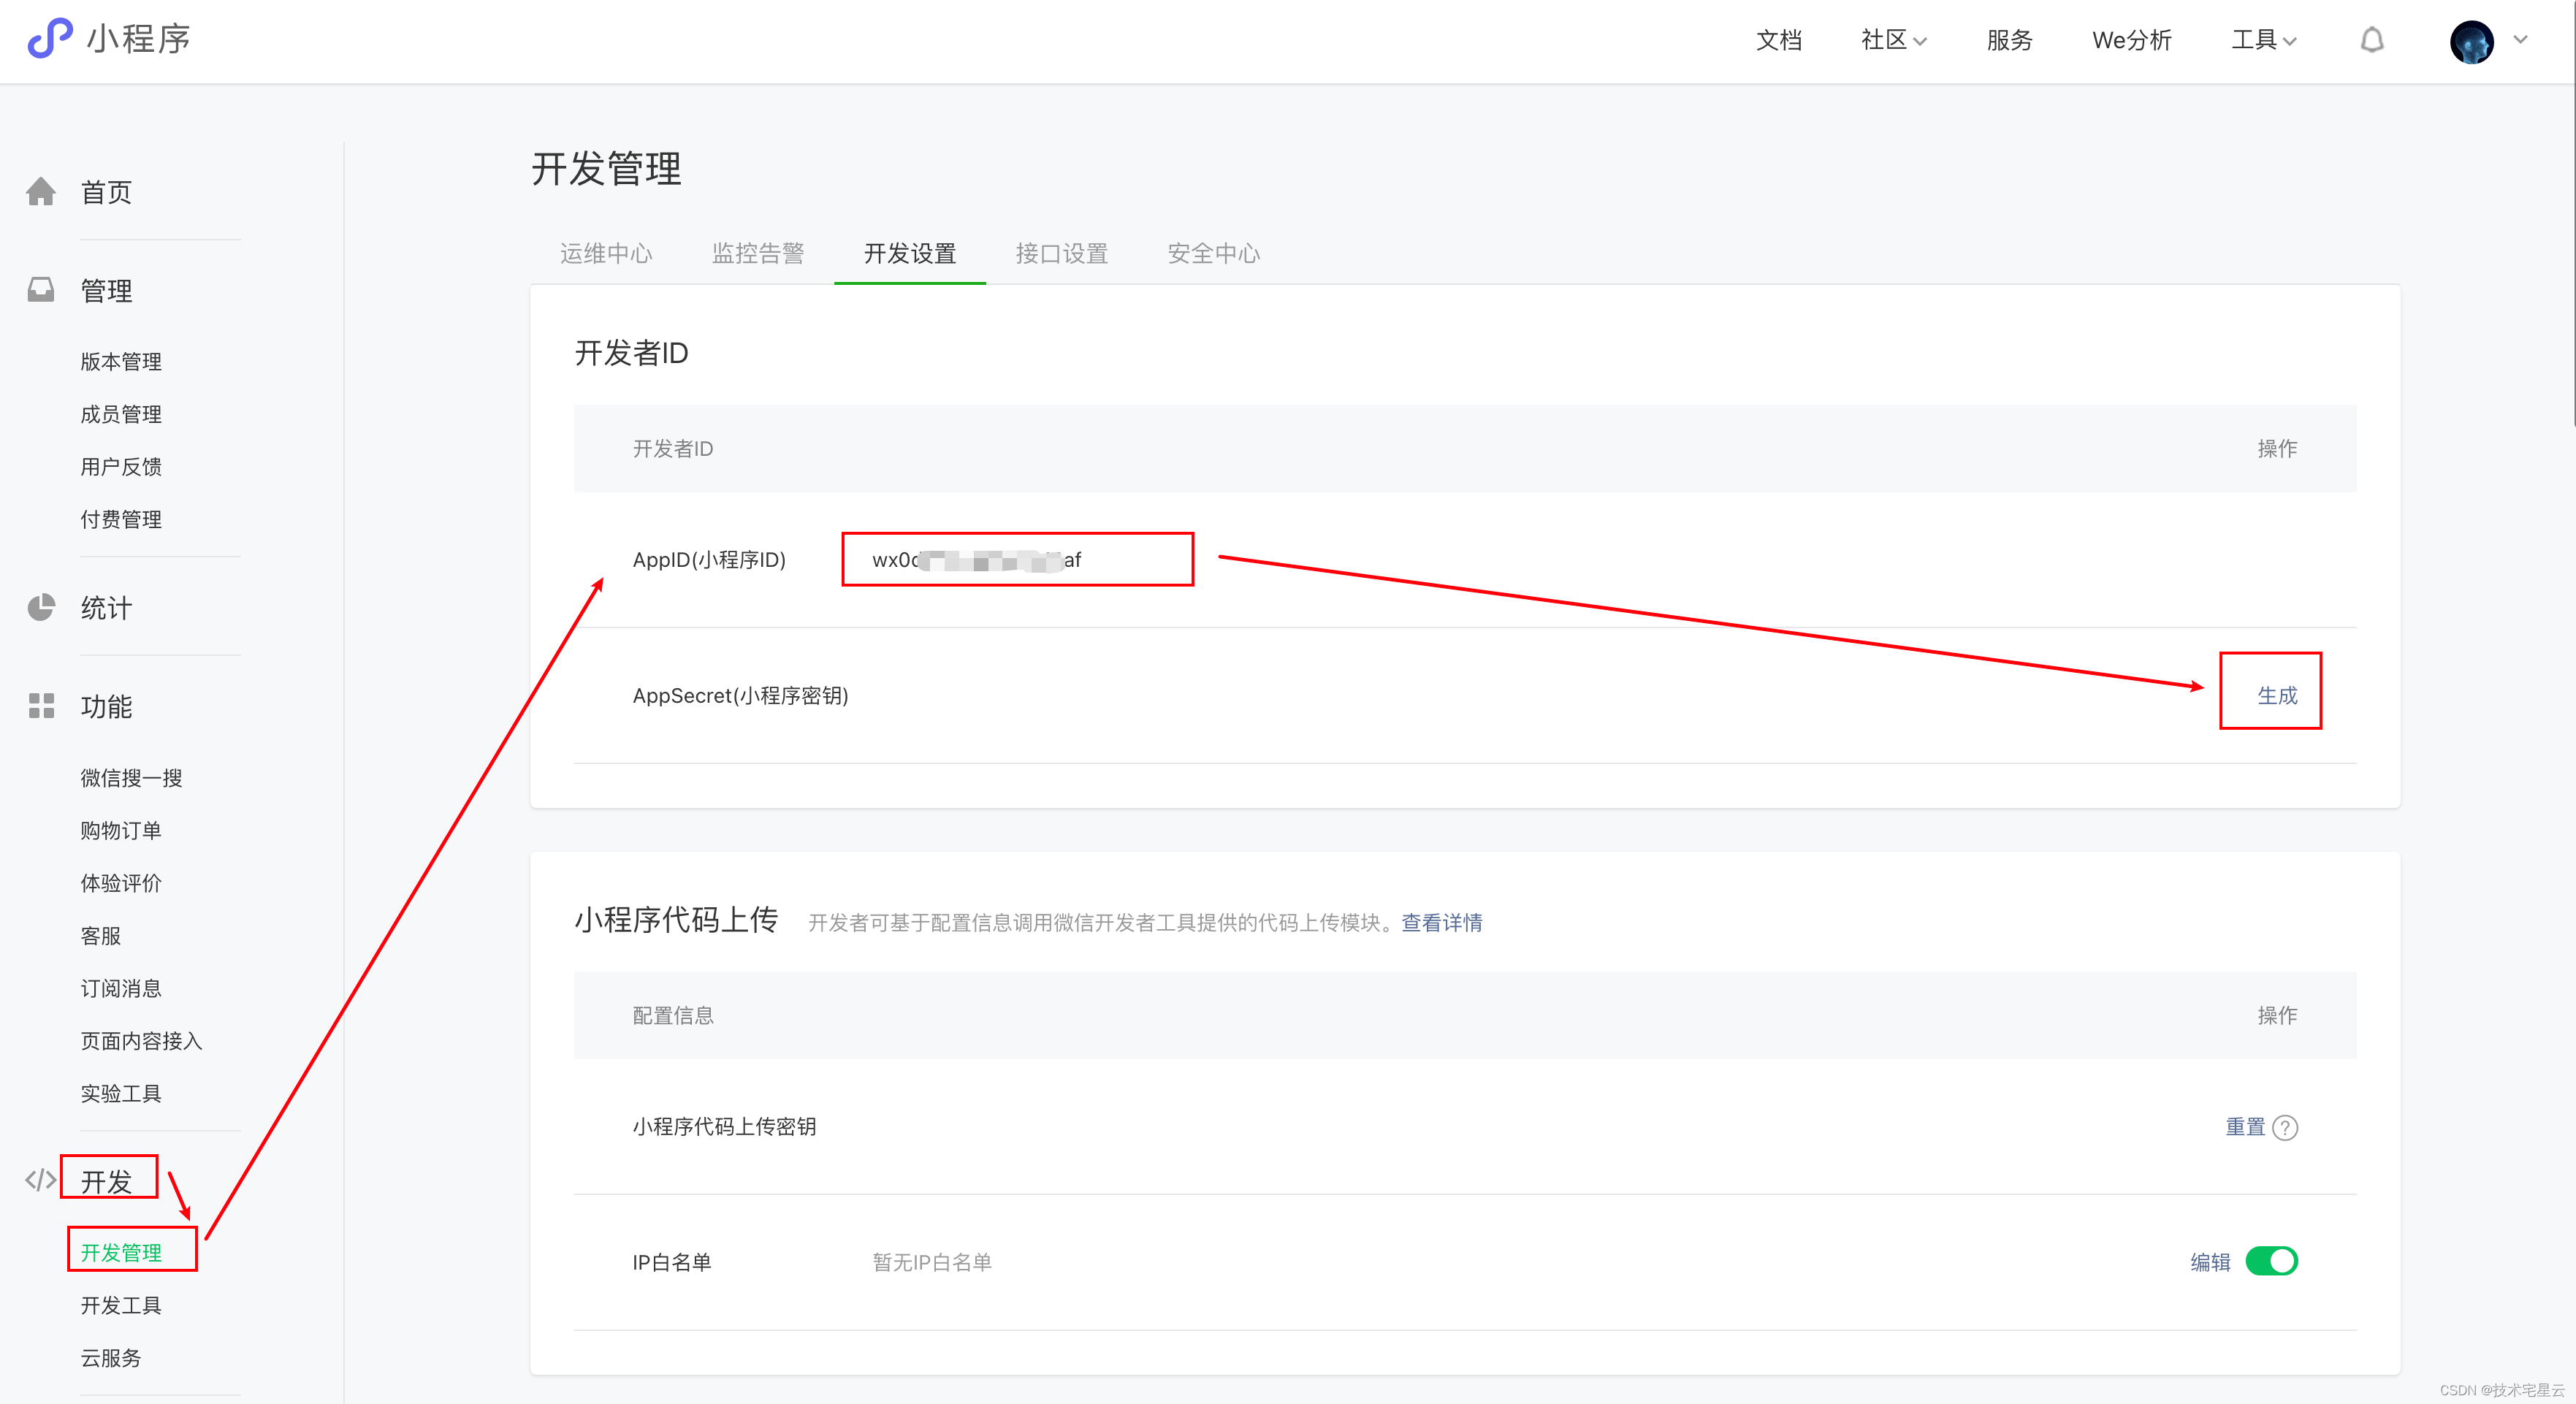2576x1404 pixels.
Task: Click the home icon beside 首页
Action: [41, 191]
